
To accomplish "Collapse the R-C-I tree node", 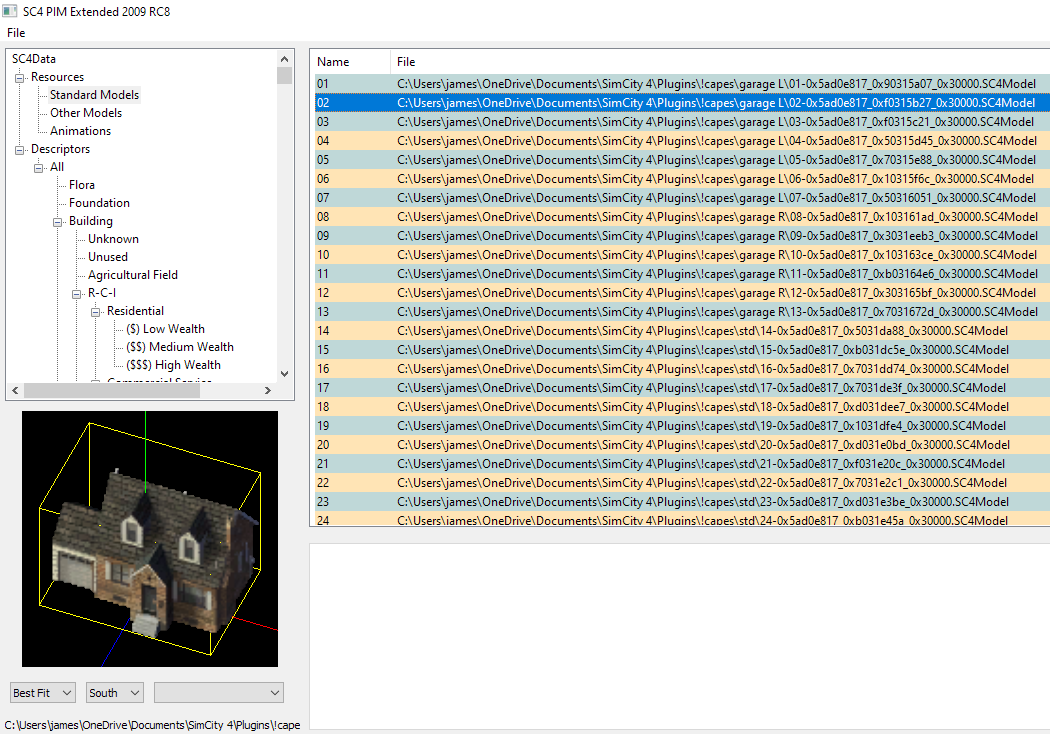I will (76, 293).
